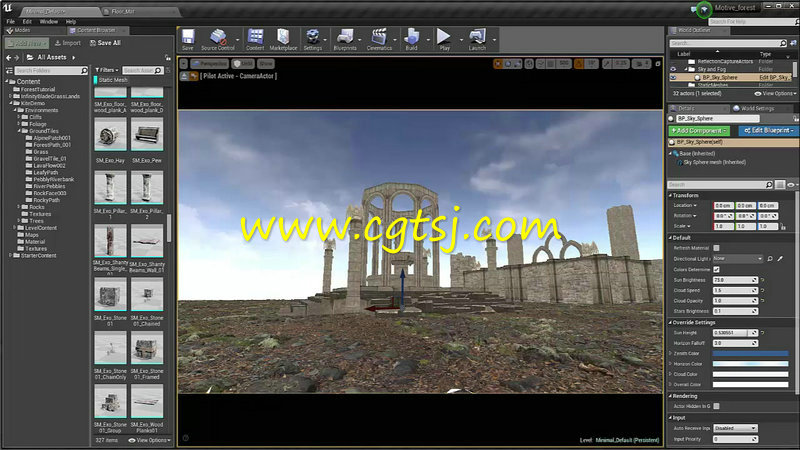Open Auto Receive Input dropdown
This screenshot has height=450, width=800.
coord(735,428)
